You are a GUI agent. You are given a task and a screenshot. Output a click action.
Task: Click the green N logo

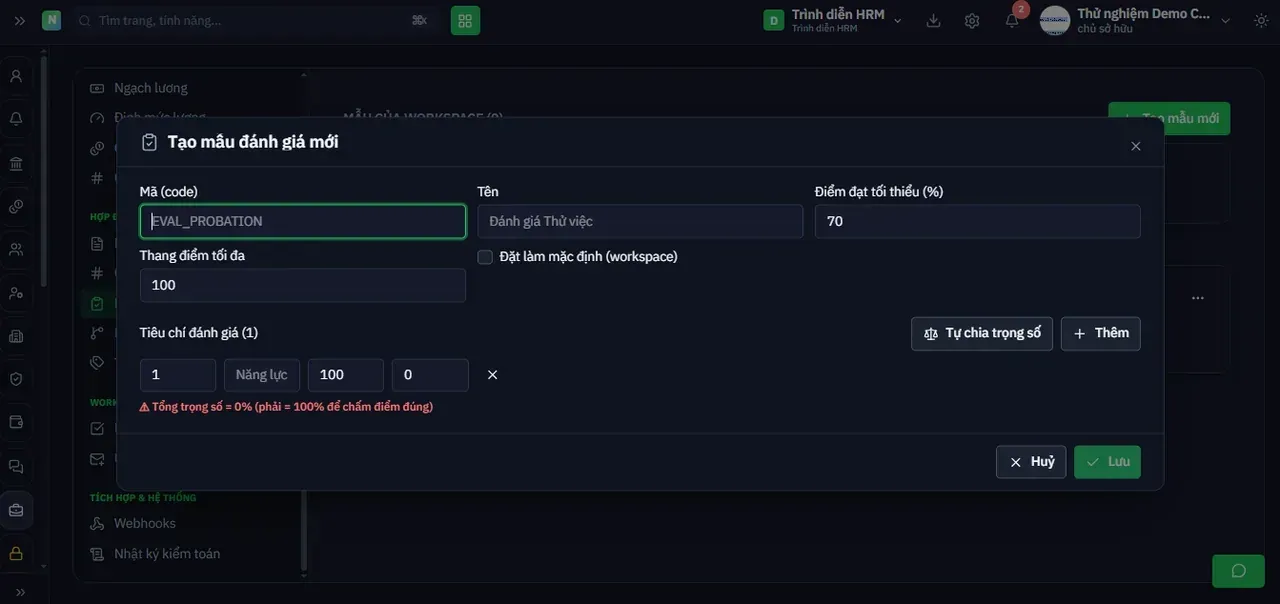pos(51,20)
